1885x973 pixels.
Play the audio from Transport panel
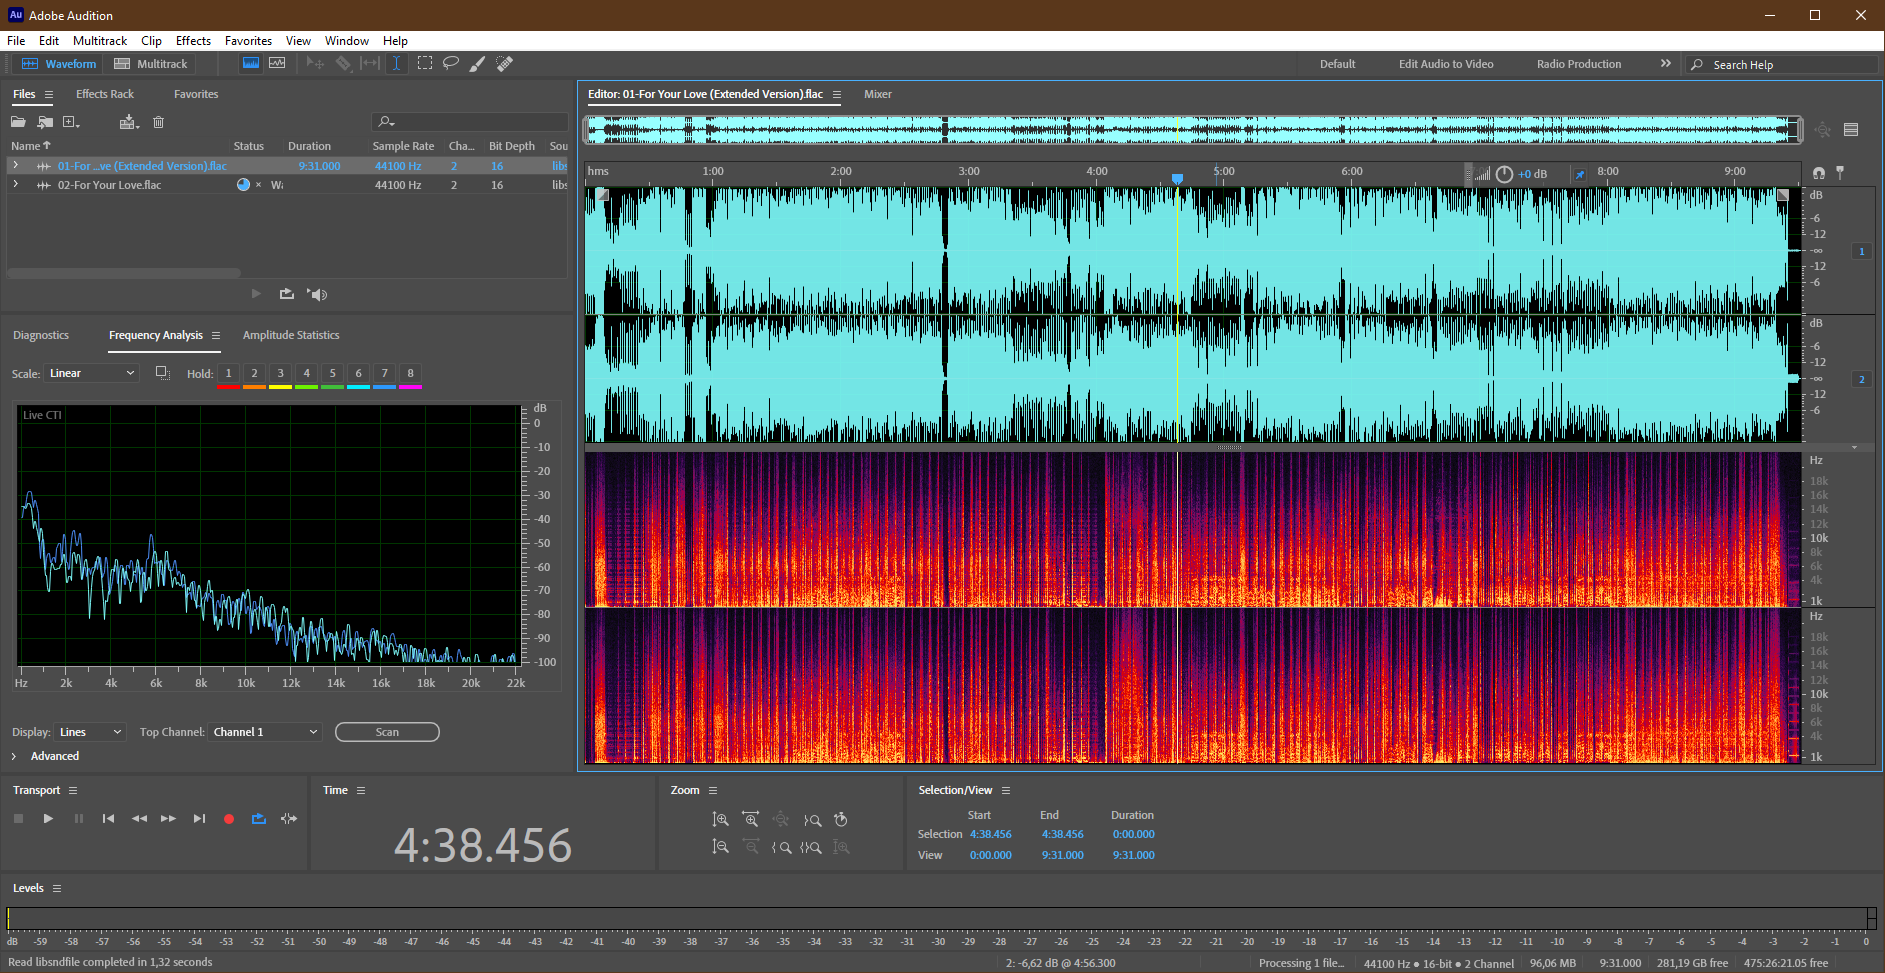pos(48,818)
